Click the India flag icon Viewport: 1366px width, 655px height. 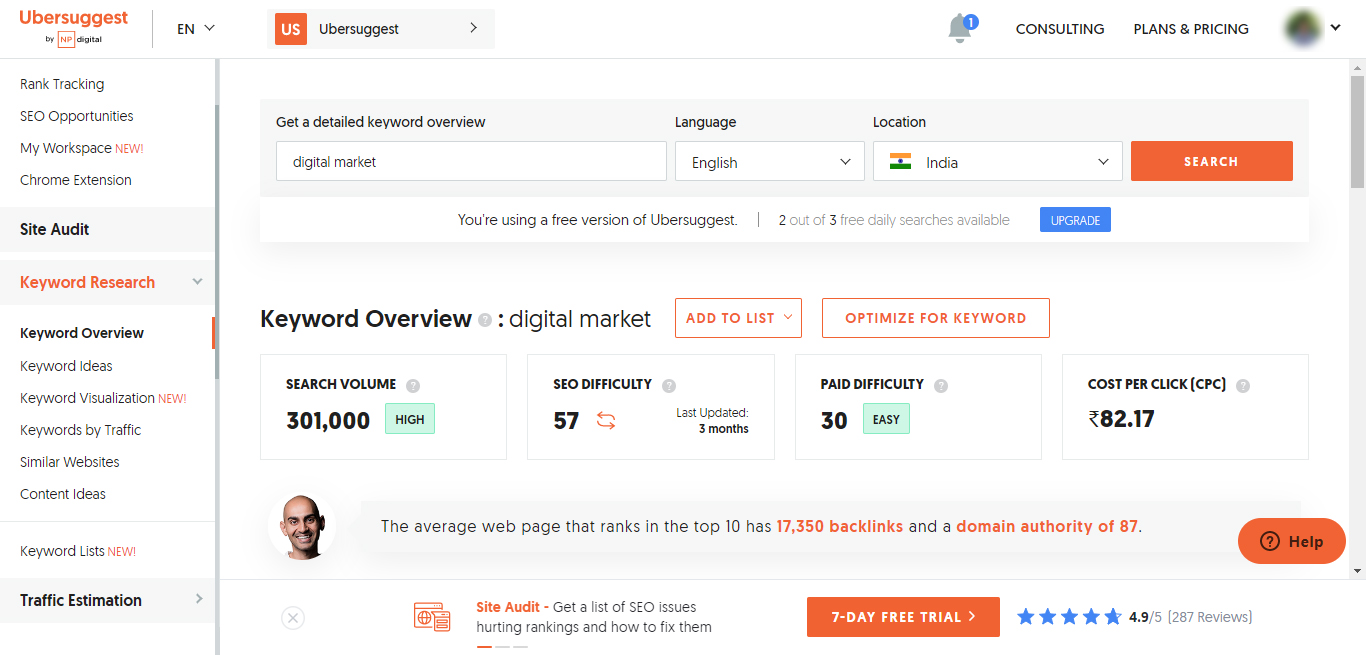point(901,162)
